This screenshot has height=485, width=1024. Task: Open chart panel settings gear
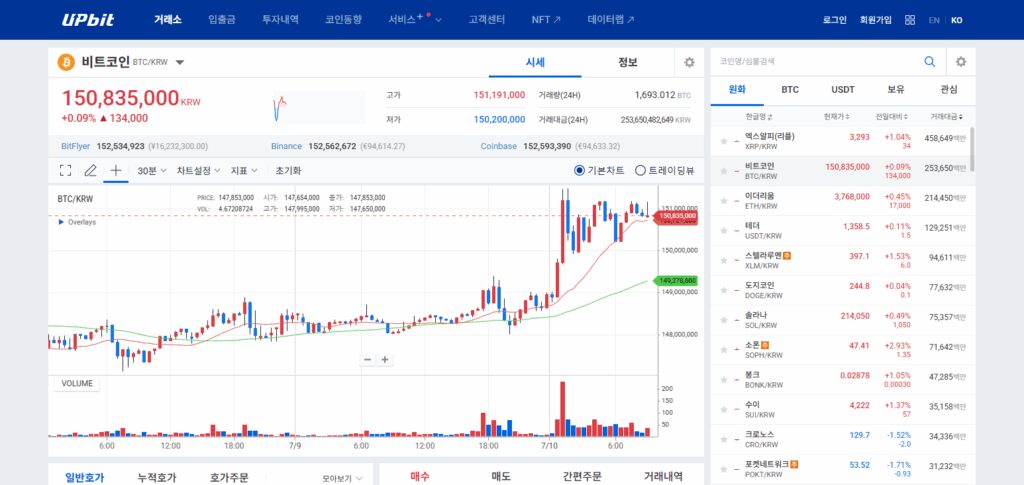click(689, 62)
